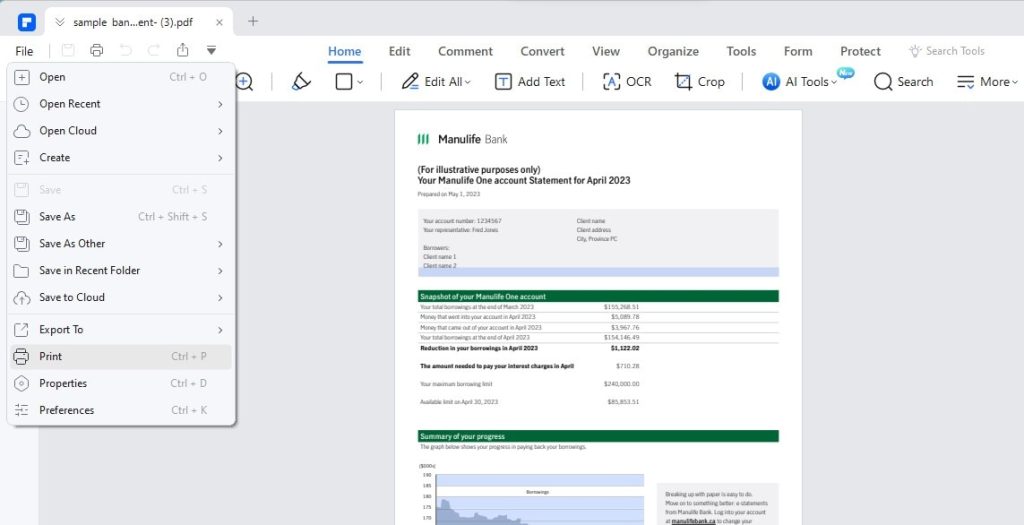Screen dimensions: 1024x525
Task: Click the Edit All pen icon
Action: (x=410, y=82)
